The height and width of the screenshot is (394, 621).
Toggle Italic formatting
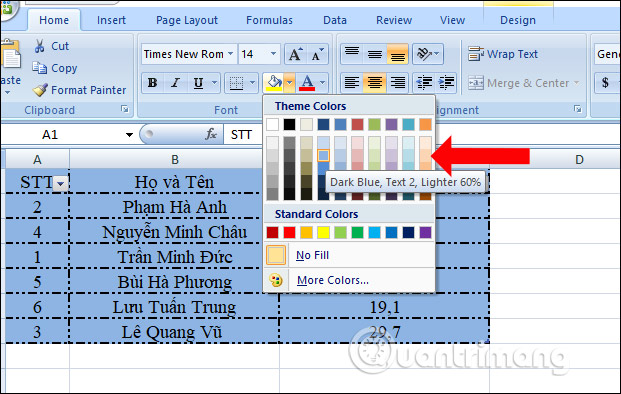pyautogui.click(x=175, y=83)
